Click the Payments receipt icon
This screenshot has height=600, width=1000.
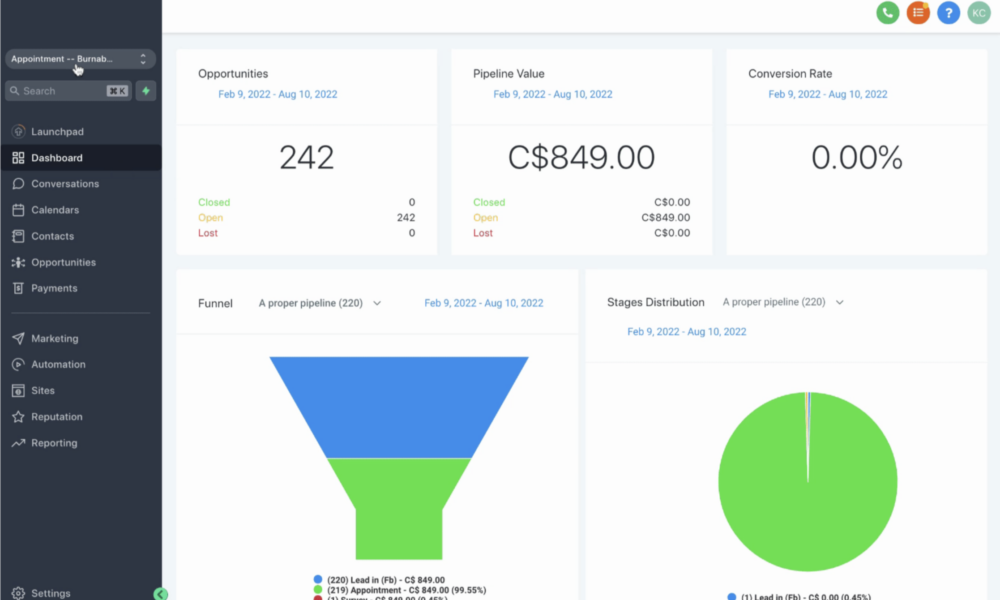coord(18,288)
